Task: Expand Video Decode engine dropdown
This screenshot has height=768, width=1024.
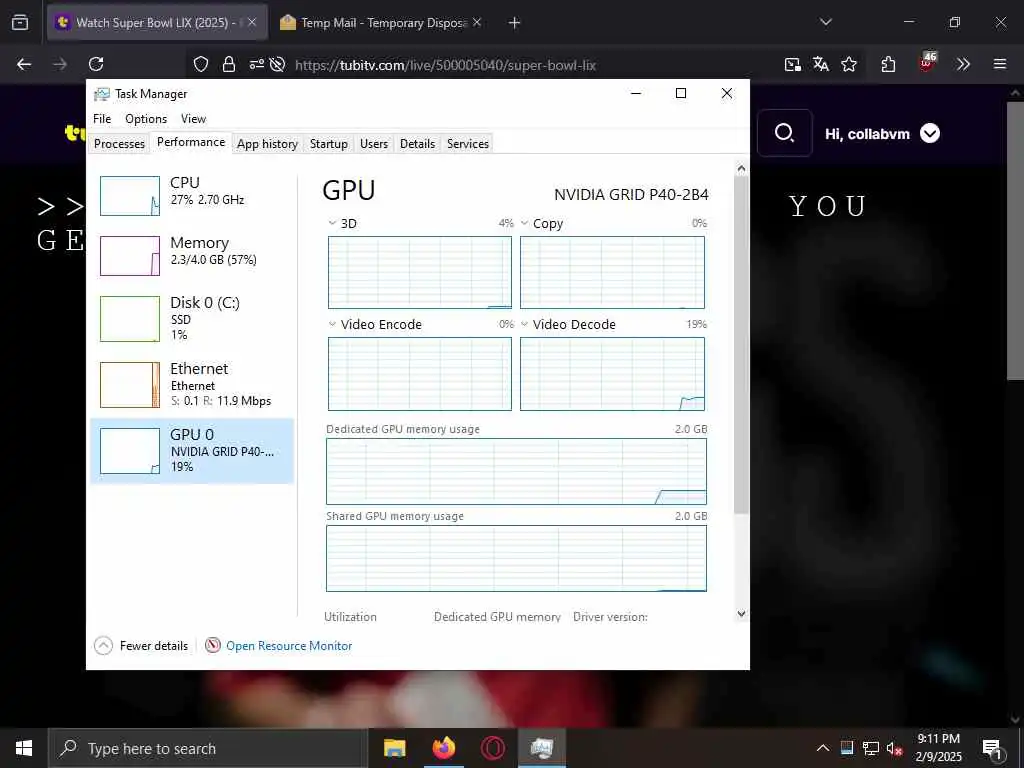Action: point(524,324)
